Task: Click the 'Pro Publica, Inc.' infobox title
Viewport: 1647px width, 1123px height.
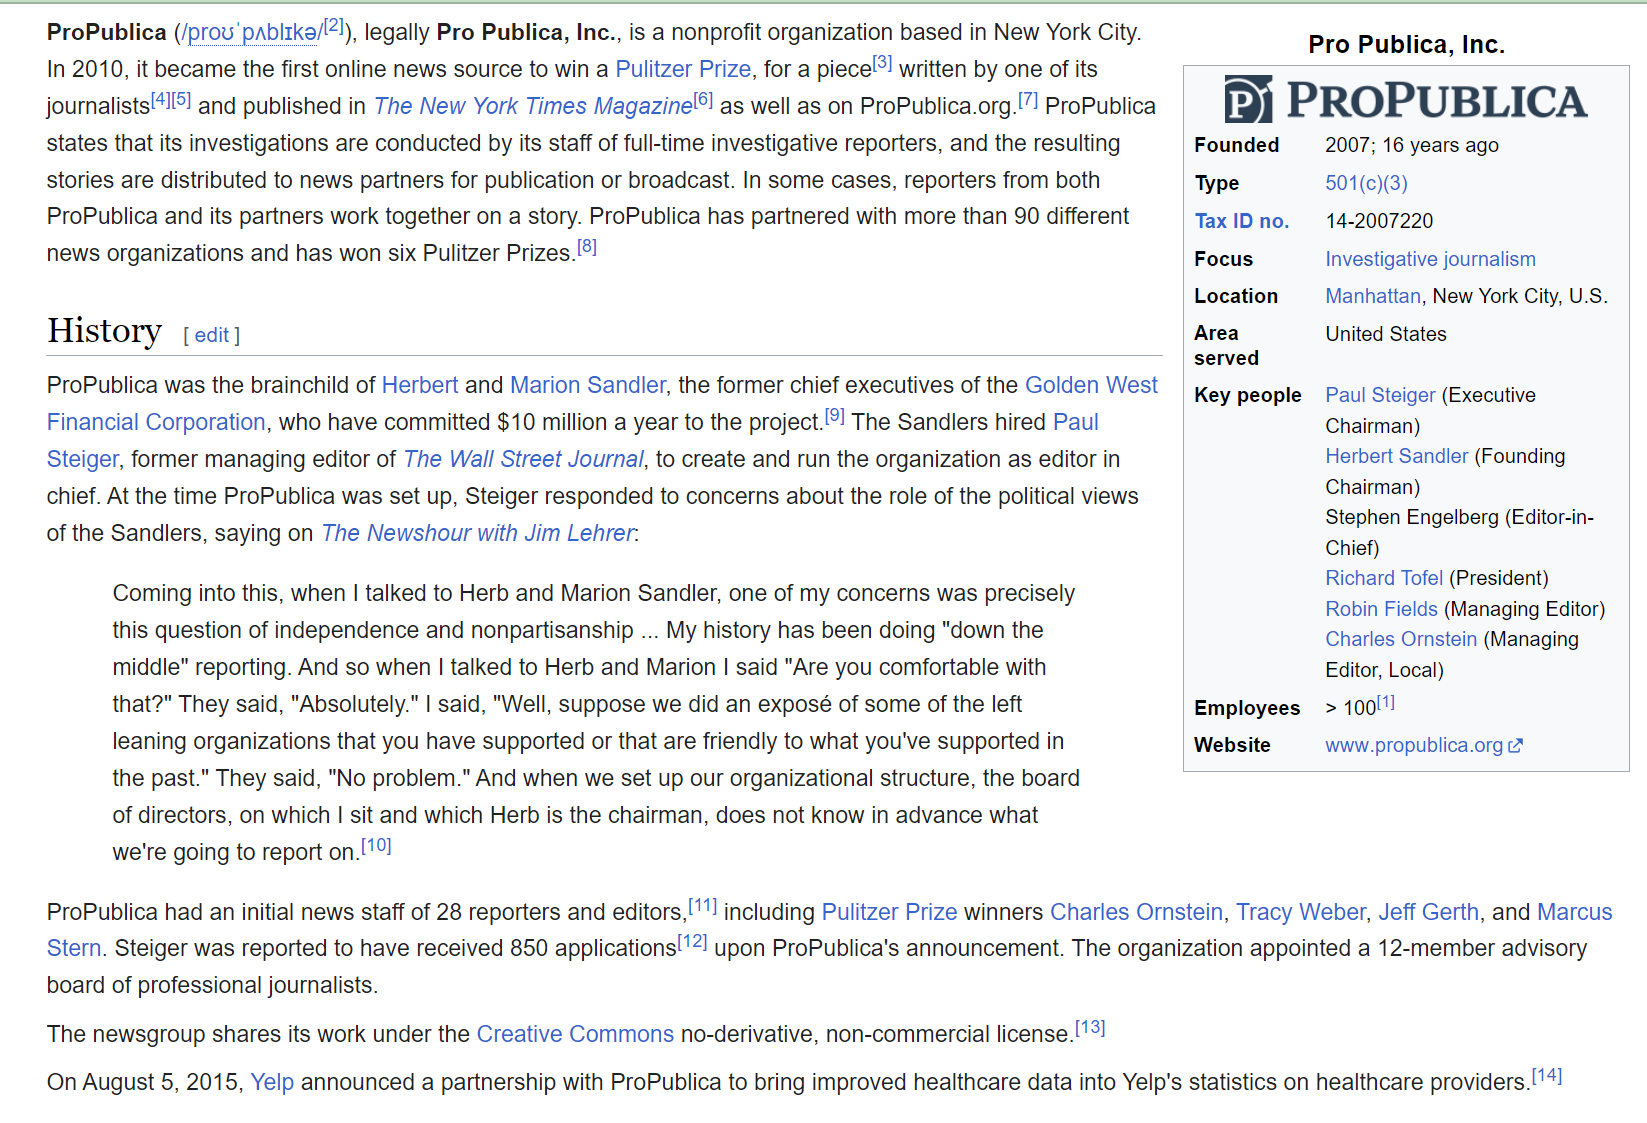Action: click(x=1406, y=44)
